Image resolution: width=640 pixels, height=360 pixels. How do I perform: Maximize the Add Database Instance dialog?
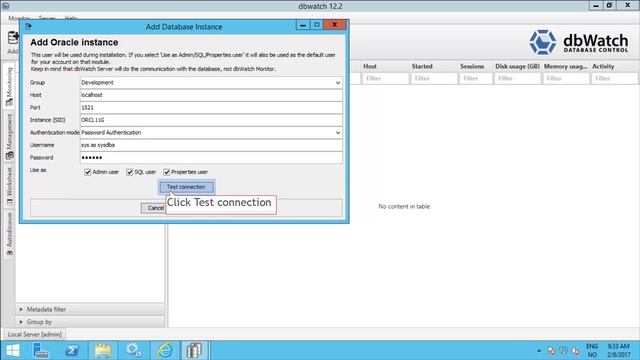[x=317, y=25]
